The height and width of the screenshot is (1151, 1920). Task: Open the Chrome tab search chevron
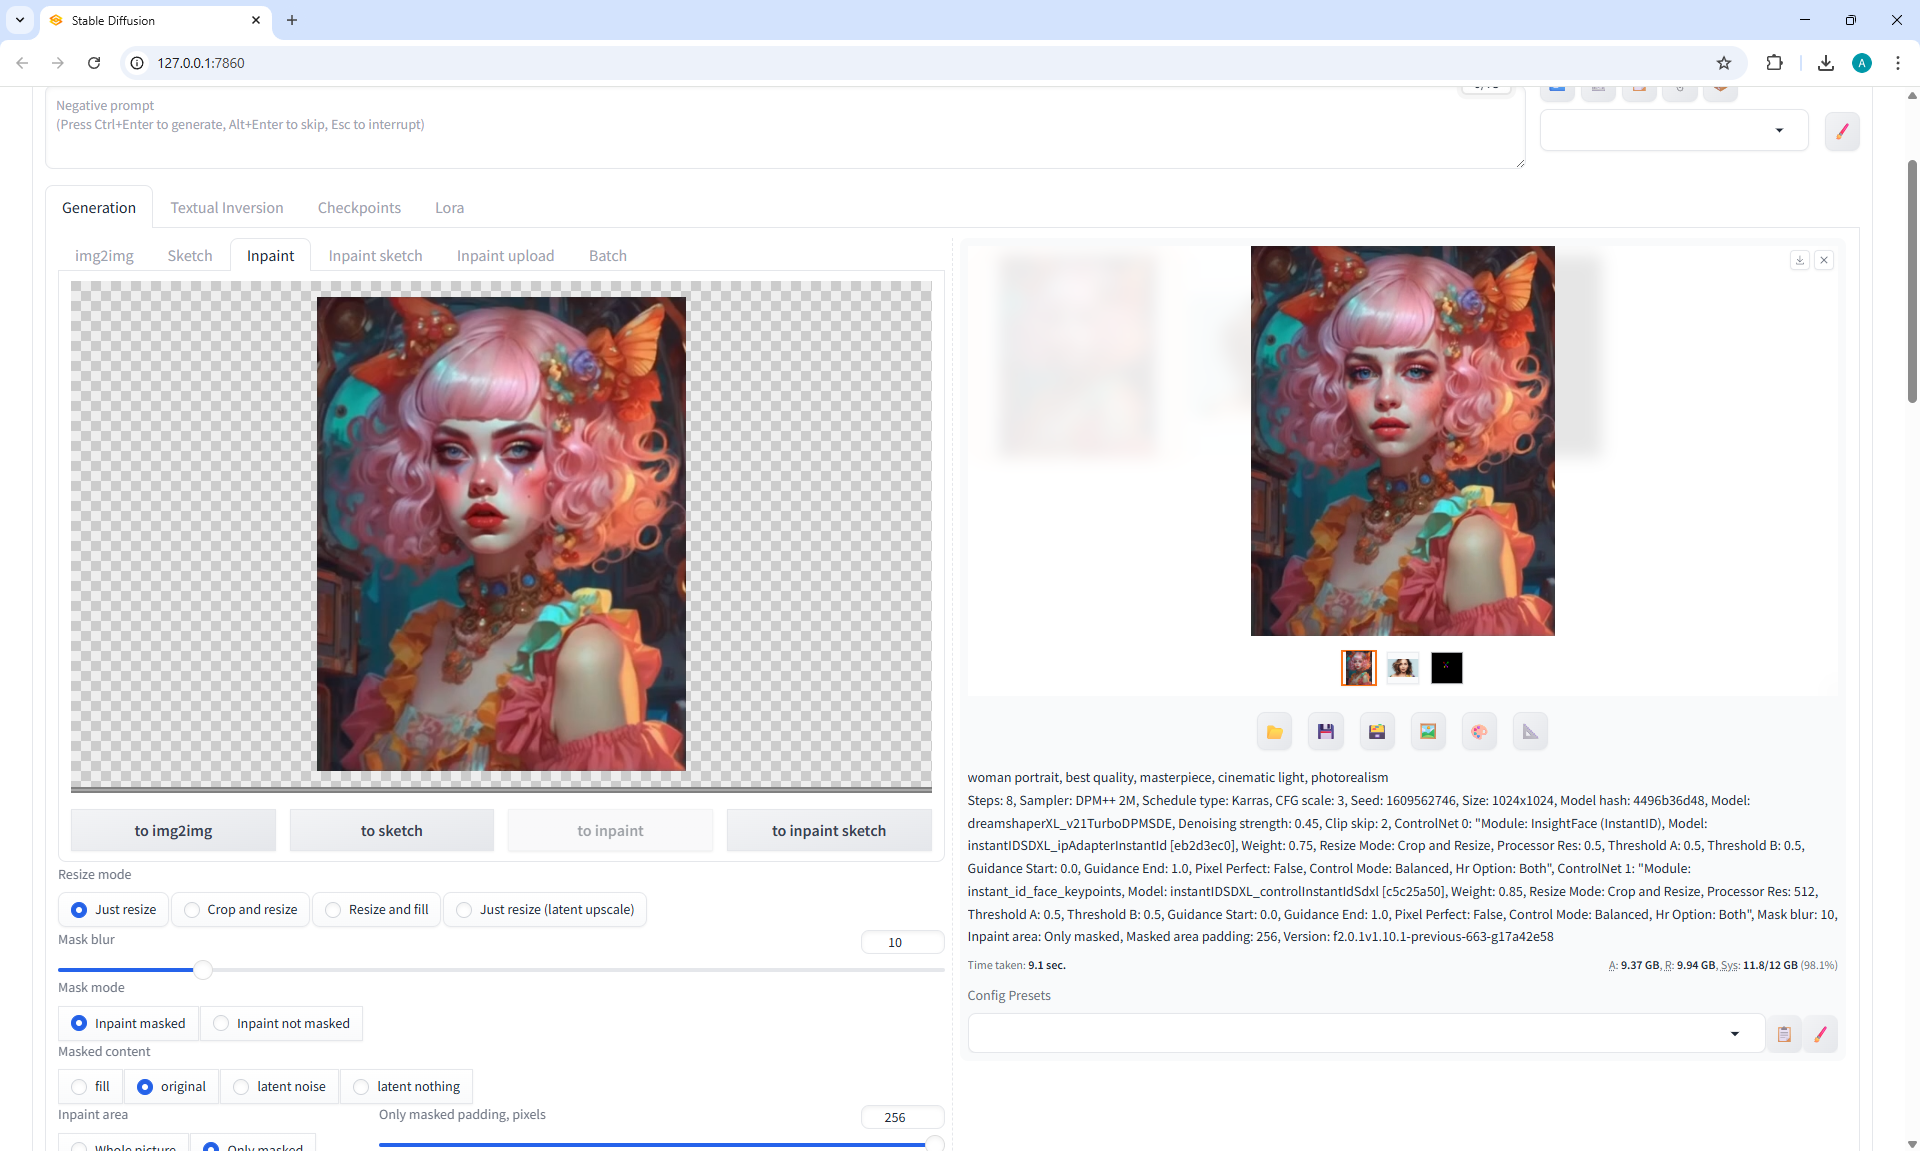pos(19,20)
